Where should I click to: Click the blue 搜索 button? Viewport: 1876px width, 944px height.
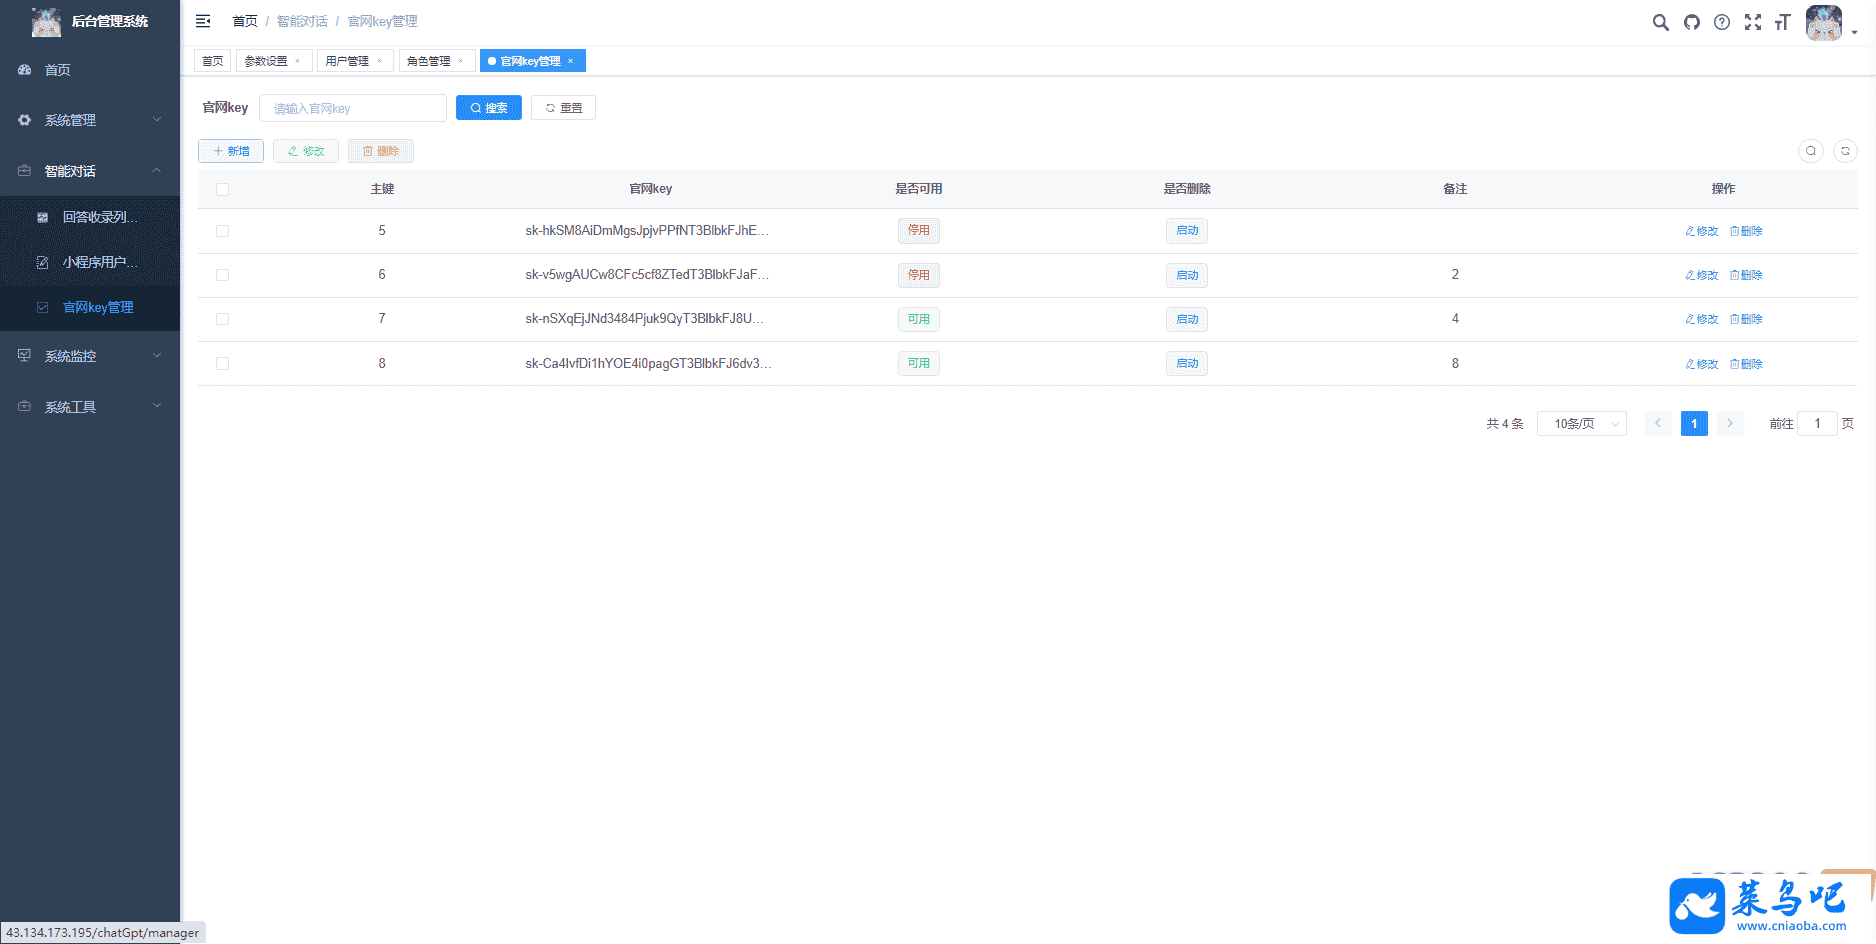point(488,108)
